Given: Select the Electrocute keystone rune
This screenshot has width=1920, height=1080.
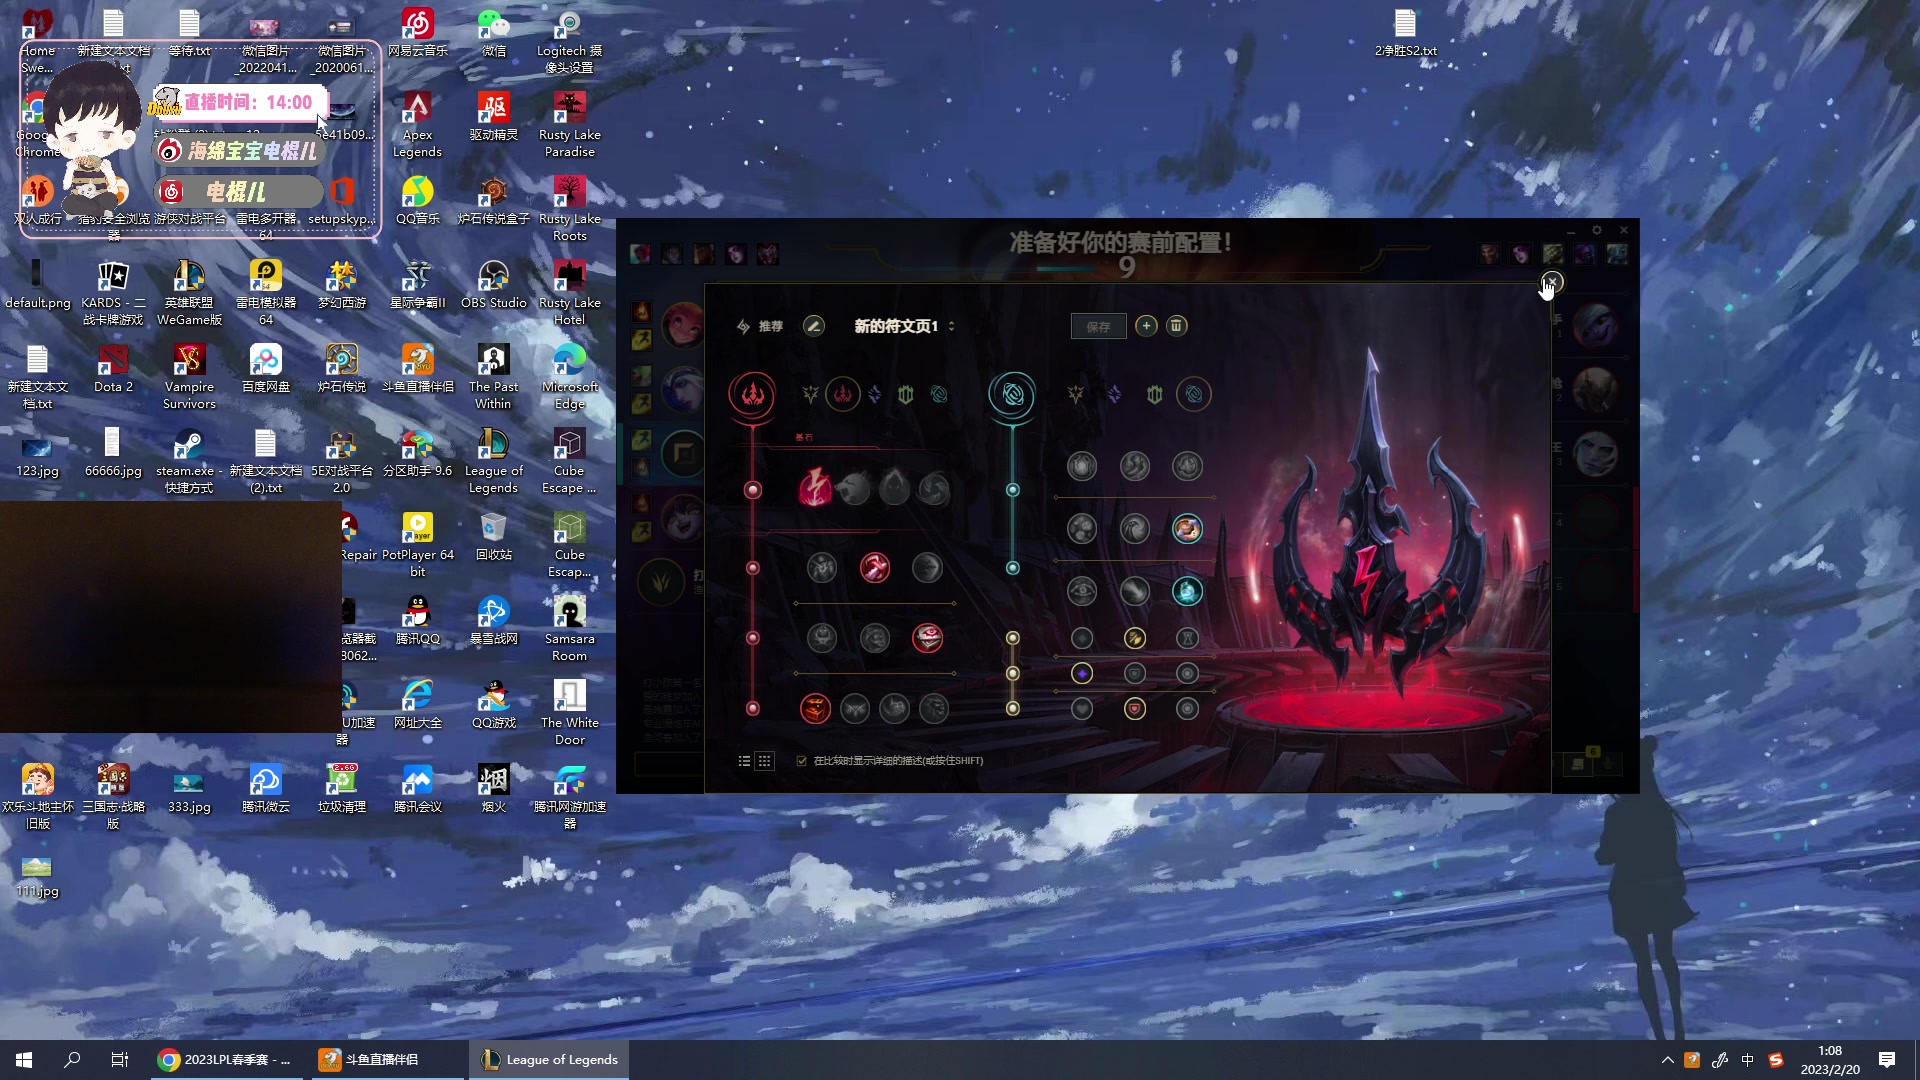Looking at the screenshot, I should pos(815,489).
